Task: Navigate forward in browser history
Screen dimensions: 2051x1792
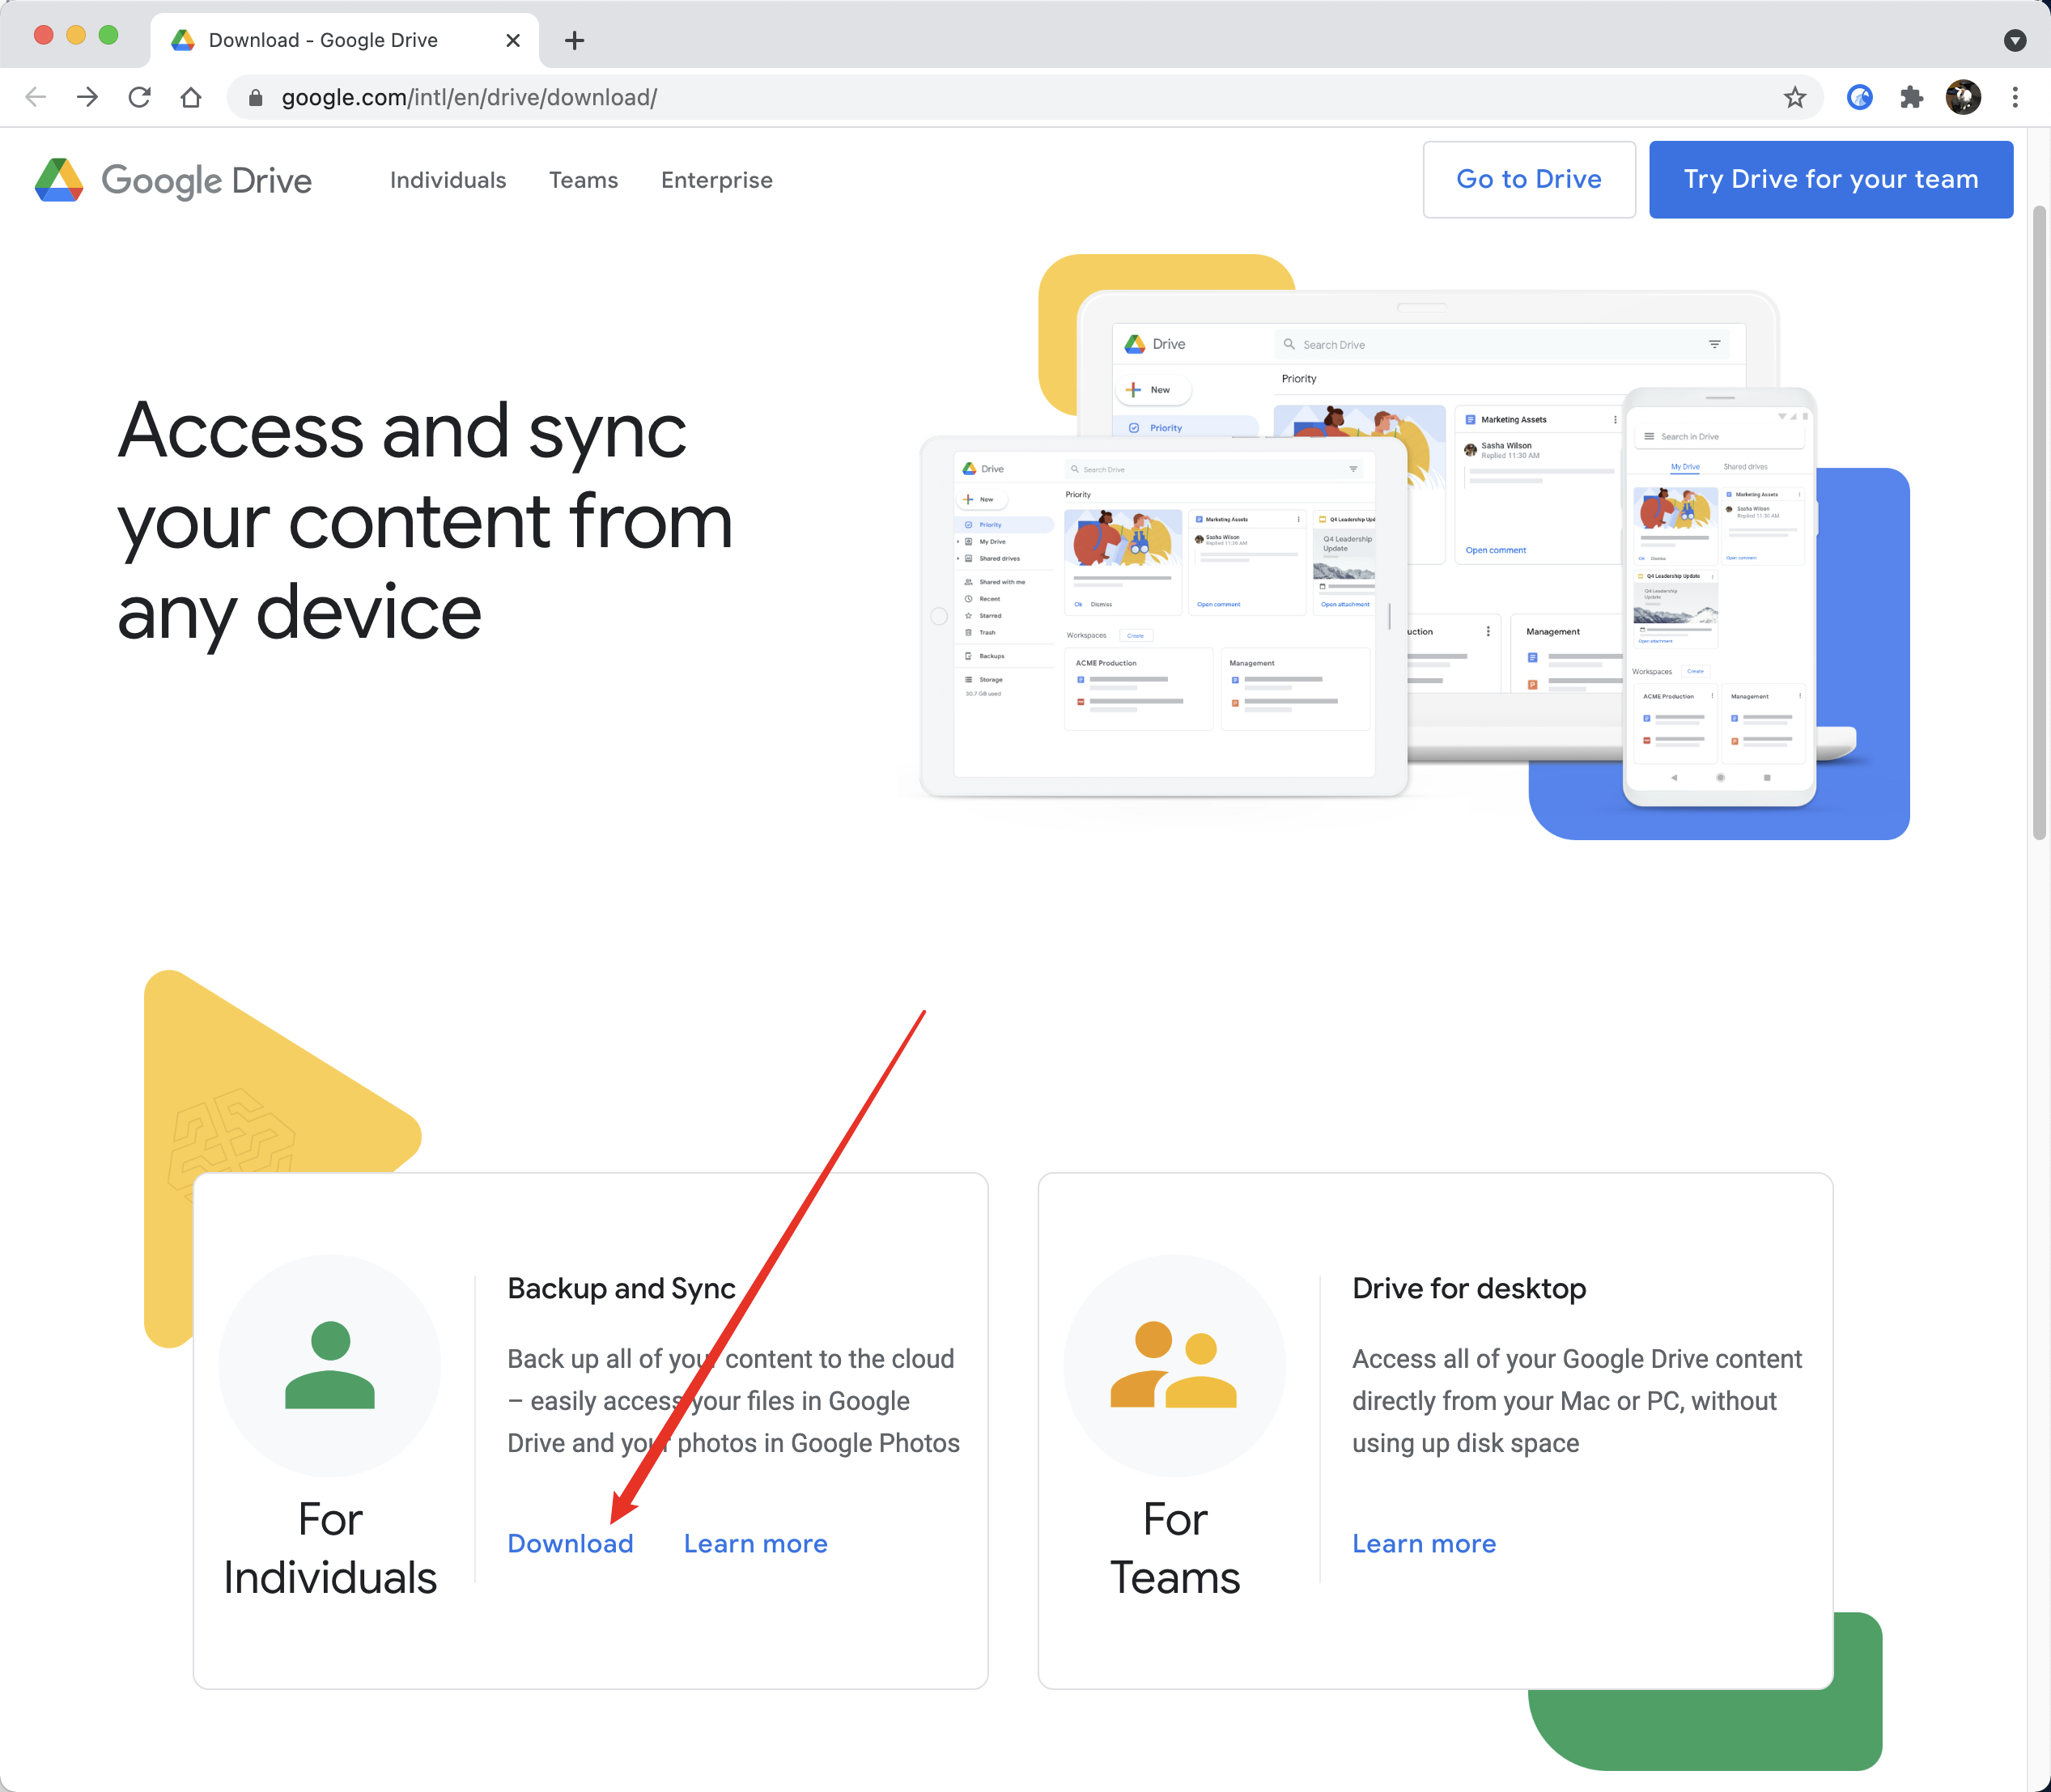Action: [x=87, y=97]
